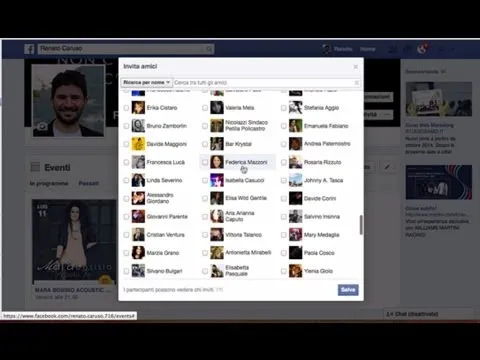The height and width of the screenshot is (360, 480).
Task: Click the dialog's vertical scrollbar thumb
Action: [x=361, y=225]
